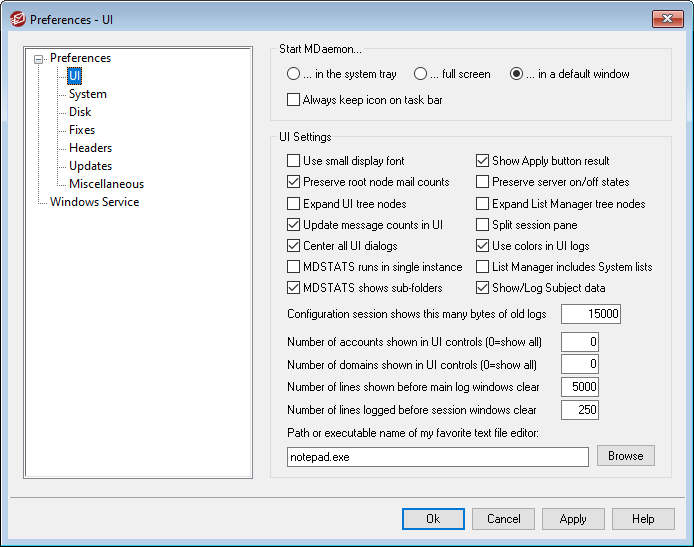Select Headers in the preferences tree

90,148
